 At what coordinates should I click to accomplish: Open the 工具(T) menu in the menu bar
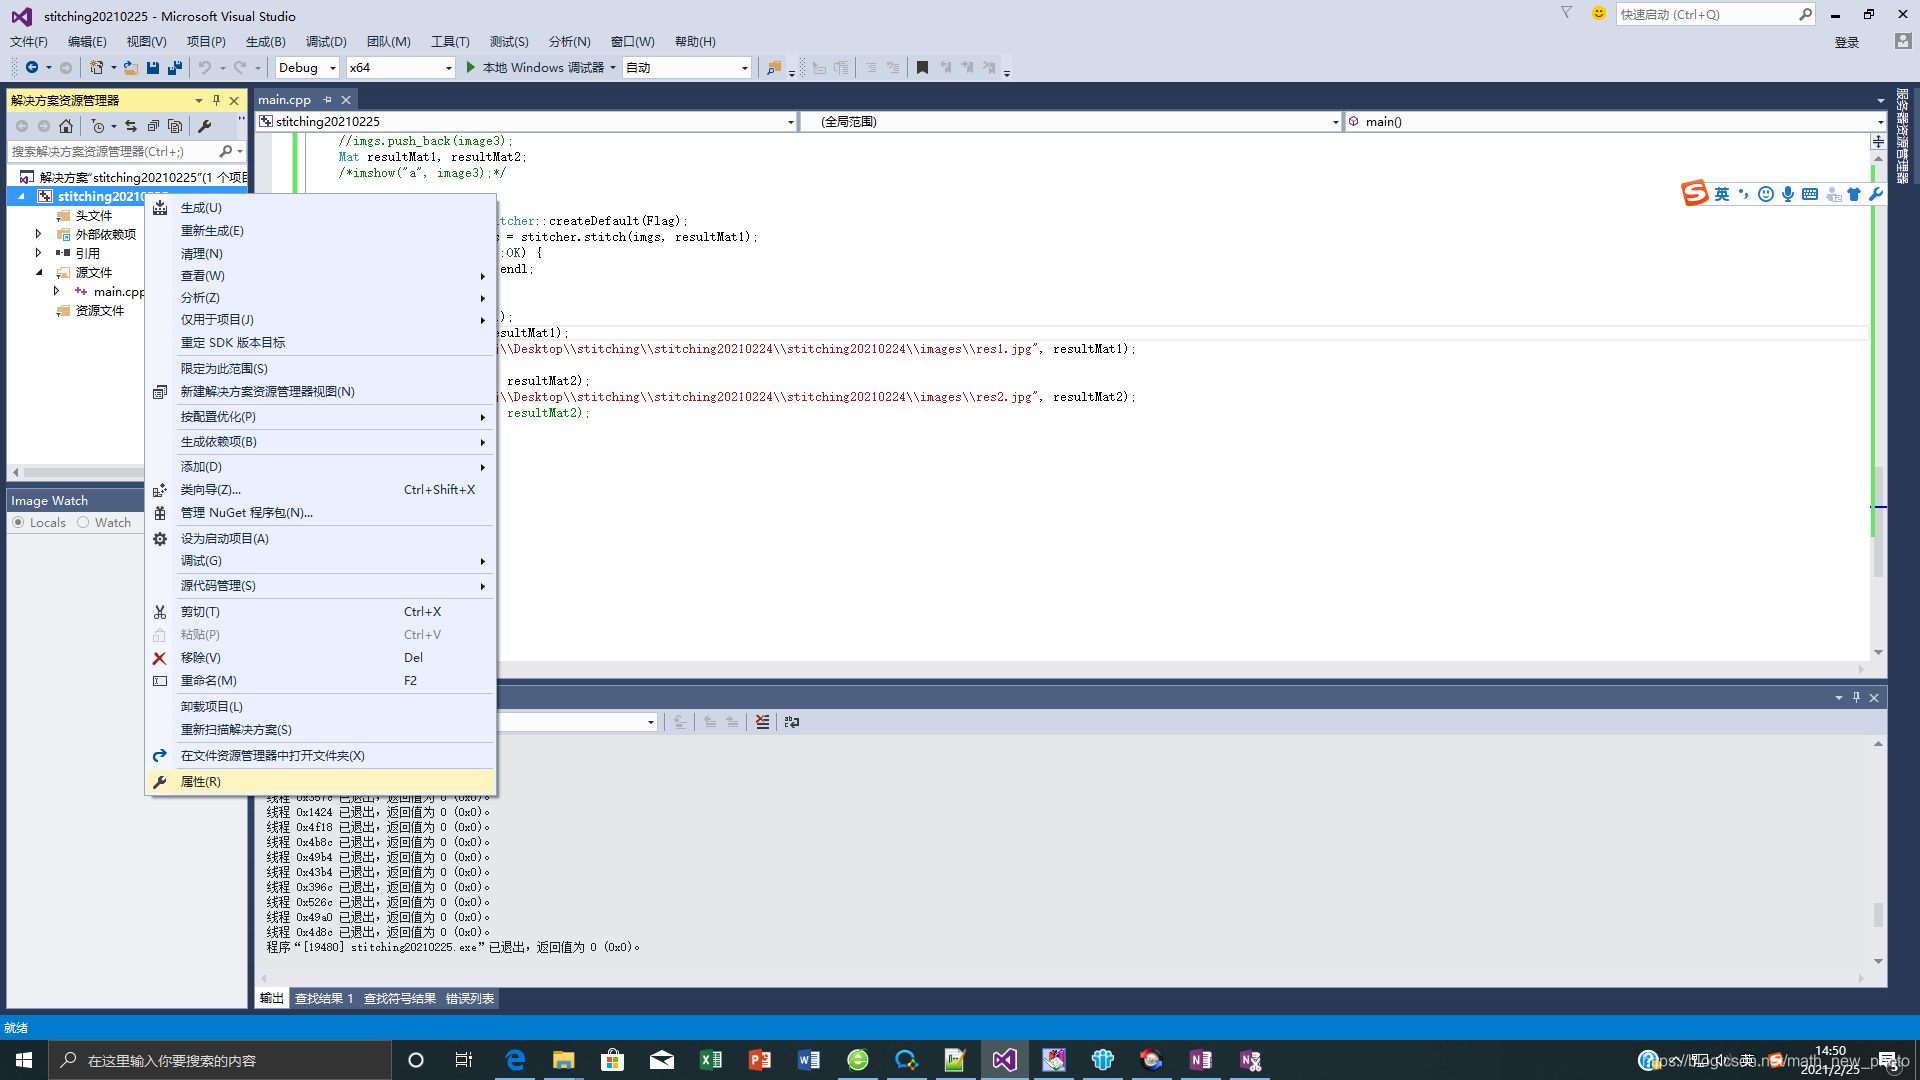pyautogui.click(x=450, y=42)
